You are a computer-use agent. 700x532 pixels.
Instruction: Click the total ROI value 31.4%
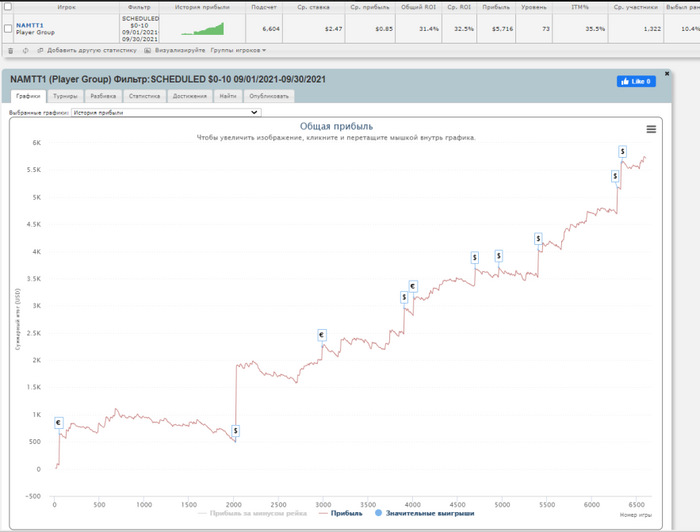pyautogui.click(x=429, y=29)
